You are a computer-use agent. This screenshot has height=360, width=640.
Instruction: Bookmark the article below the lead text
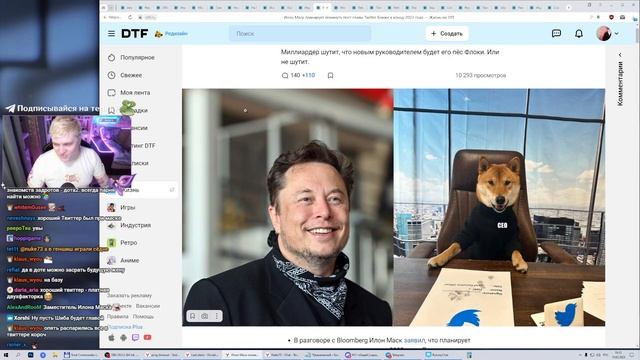pos(331,75)
